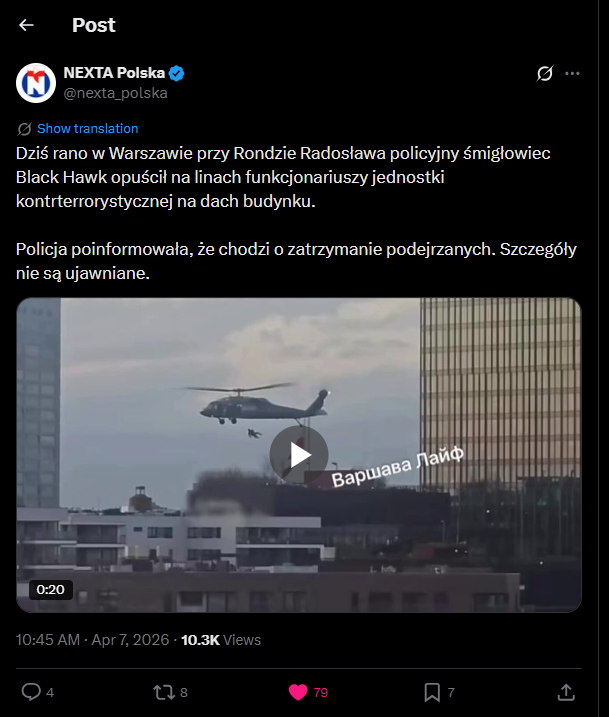
Task: Open Grok icon beside the more menu
Action: pyautogui.click(x=545, y=73)
